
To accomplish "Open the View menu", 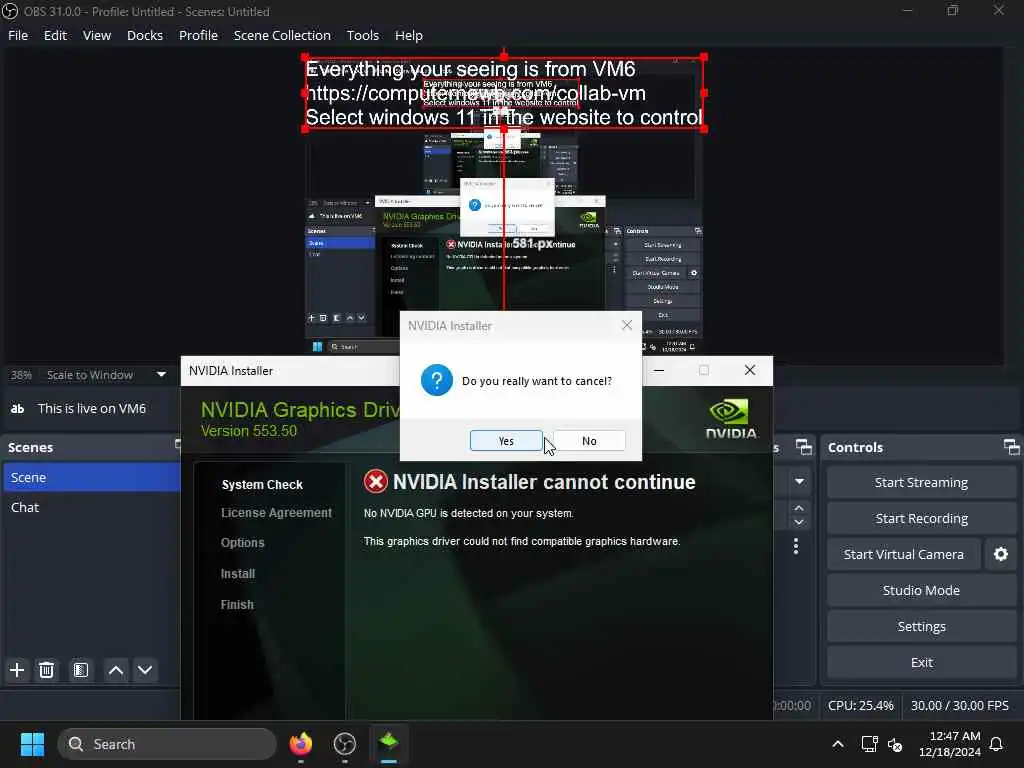I will pos(97,35).
